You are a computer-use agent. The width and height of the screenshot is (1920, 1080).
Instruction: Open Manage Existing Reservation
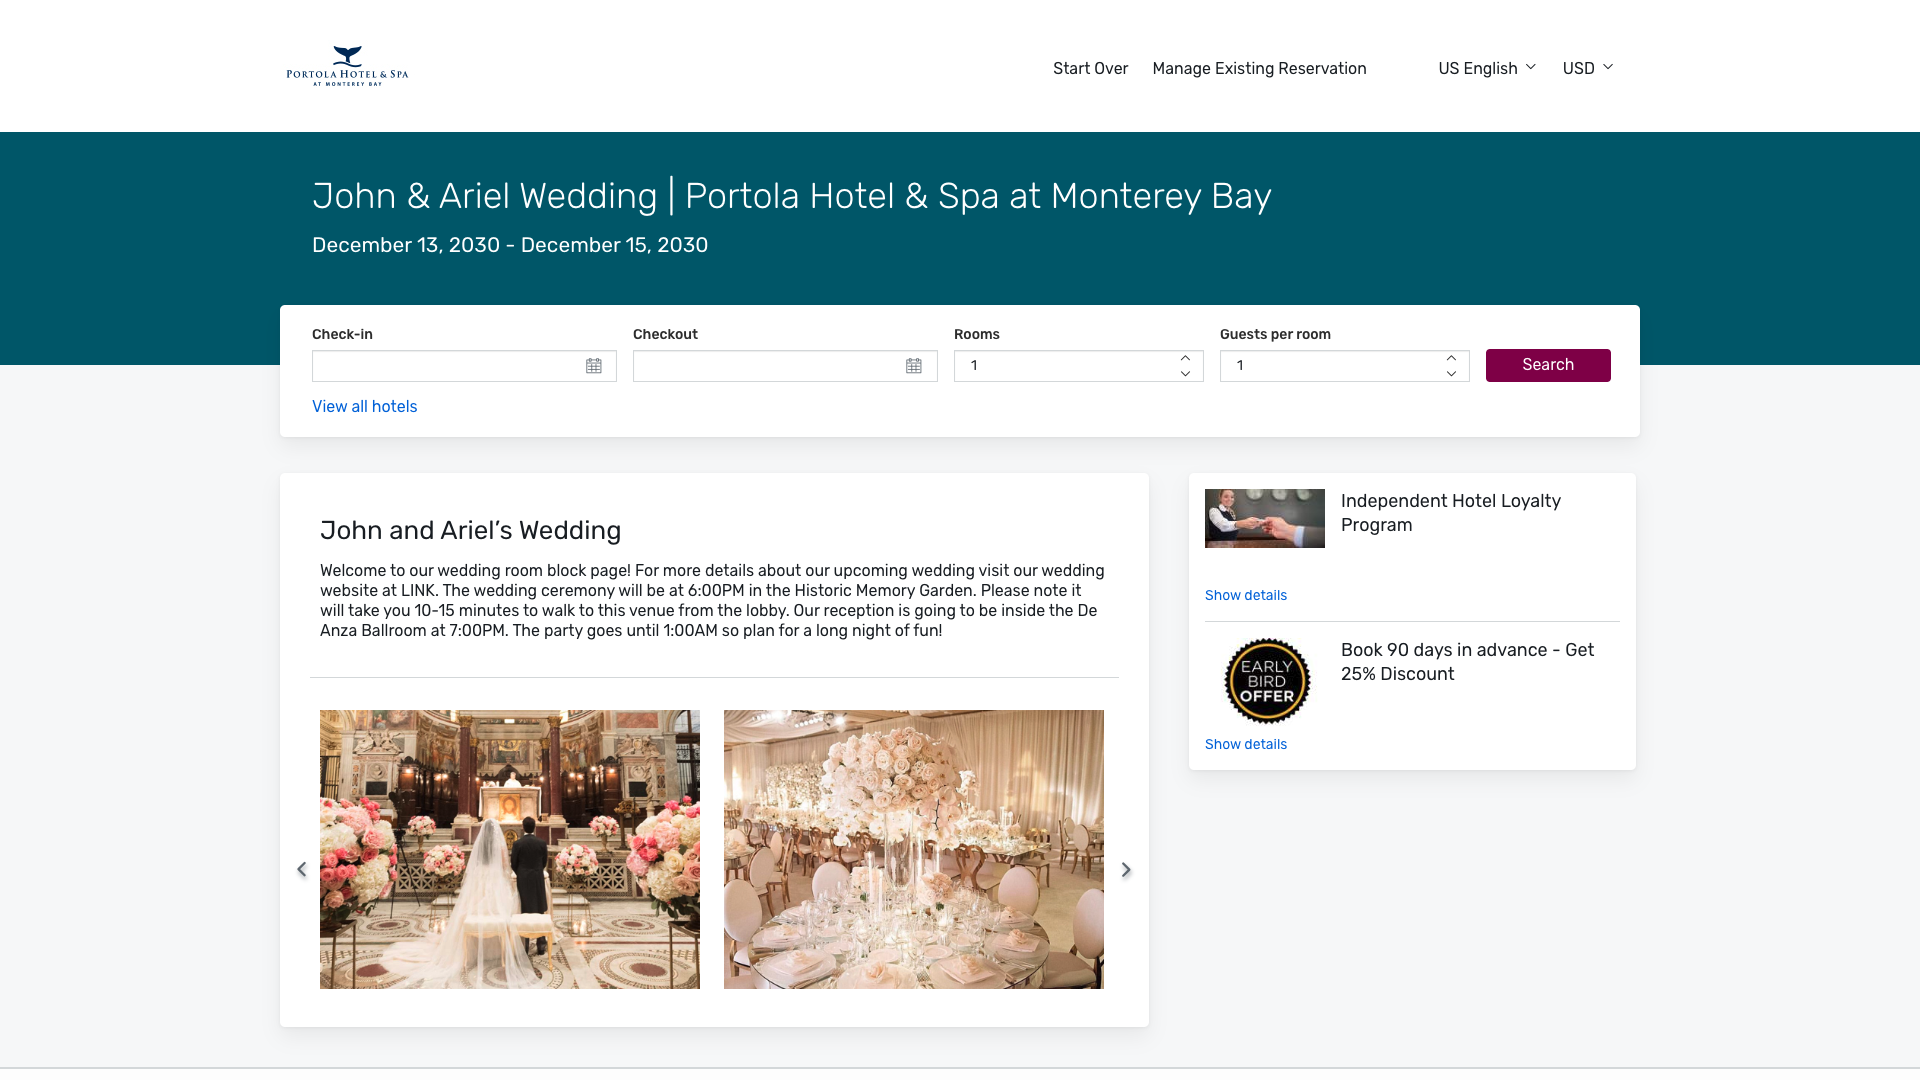[x=1259, y=68]
